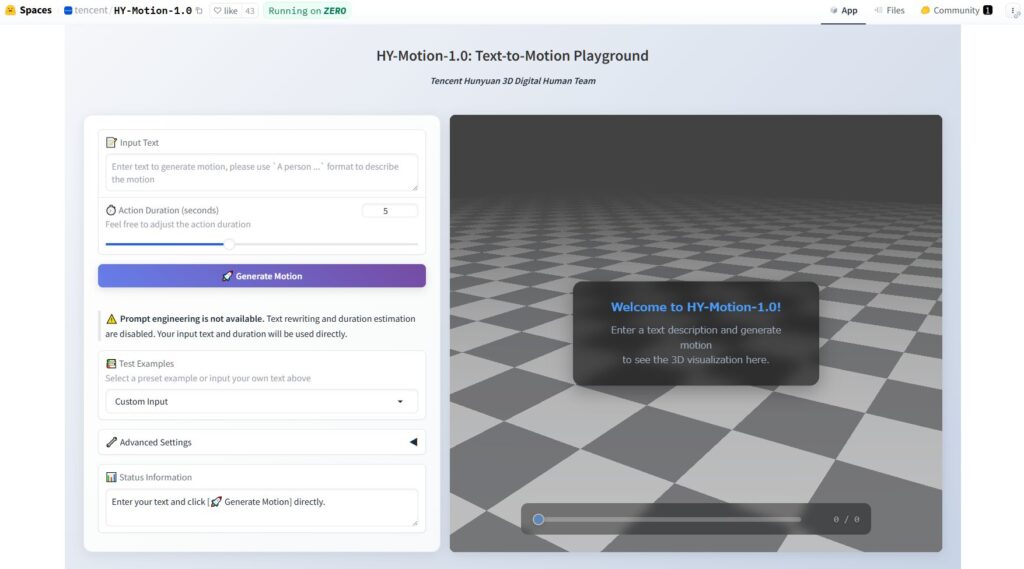Click the like count number 43
Viewport: 1024px width, 569px height.
249,11
